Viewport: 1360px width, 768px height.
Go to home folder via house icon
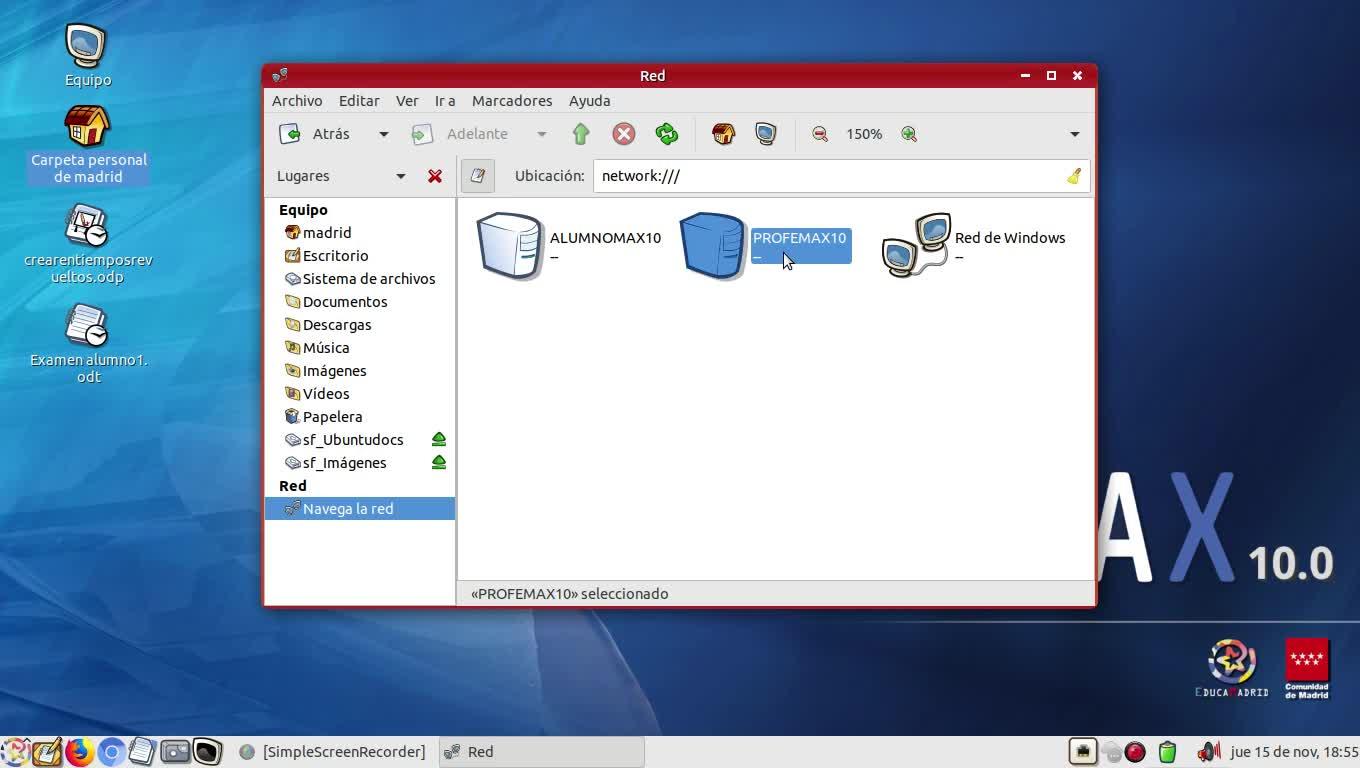(x=723, y=134)
